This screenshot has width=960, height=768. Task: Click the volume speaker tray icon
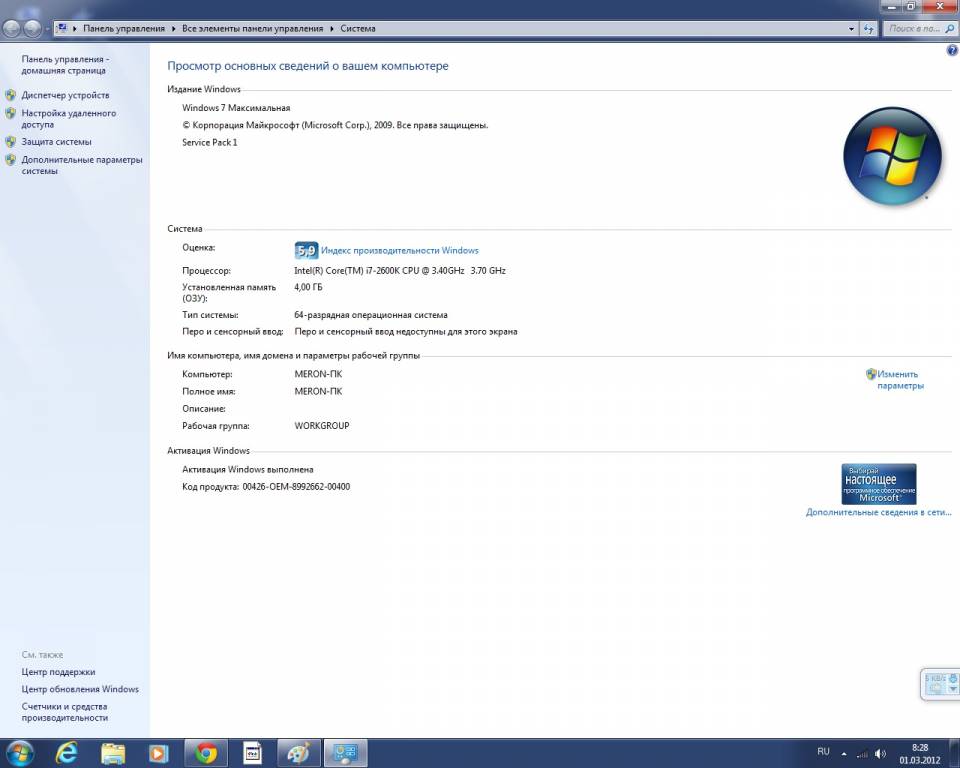click(880, 753)
